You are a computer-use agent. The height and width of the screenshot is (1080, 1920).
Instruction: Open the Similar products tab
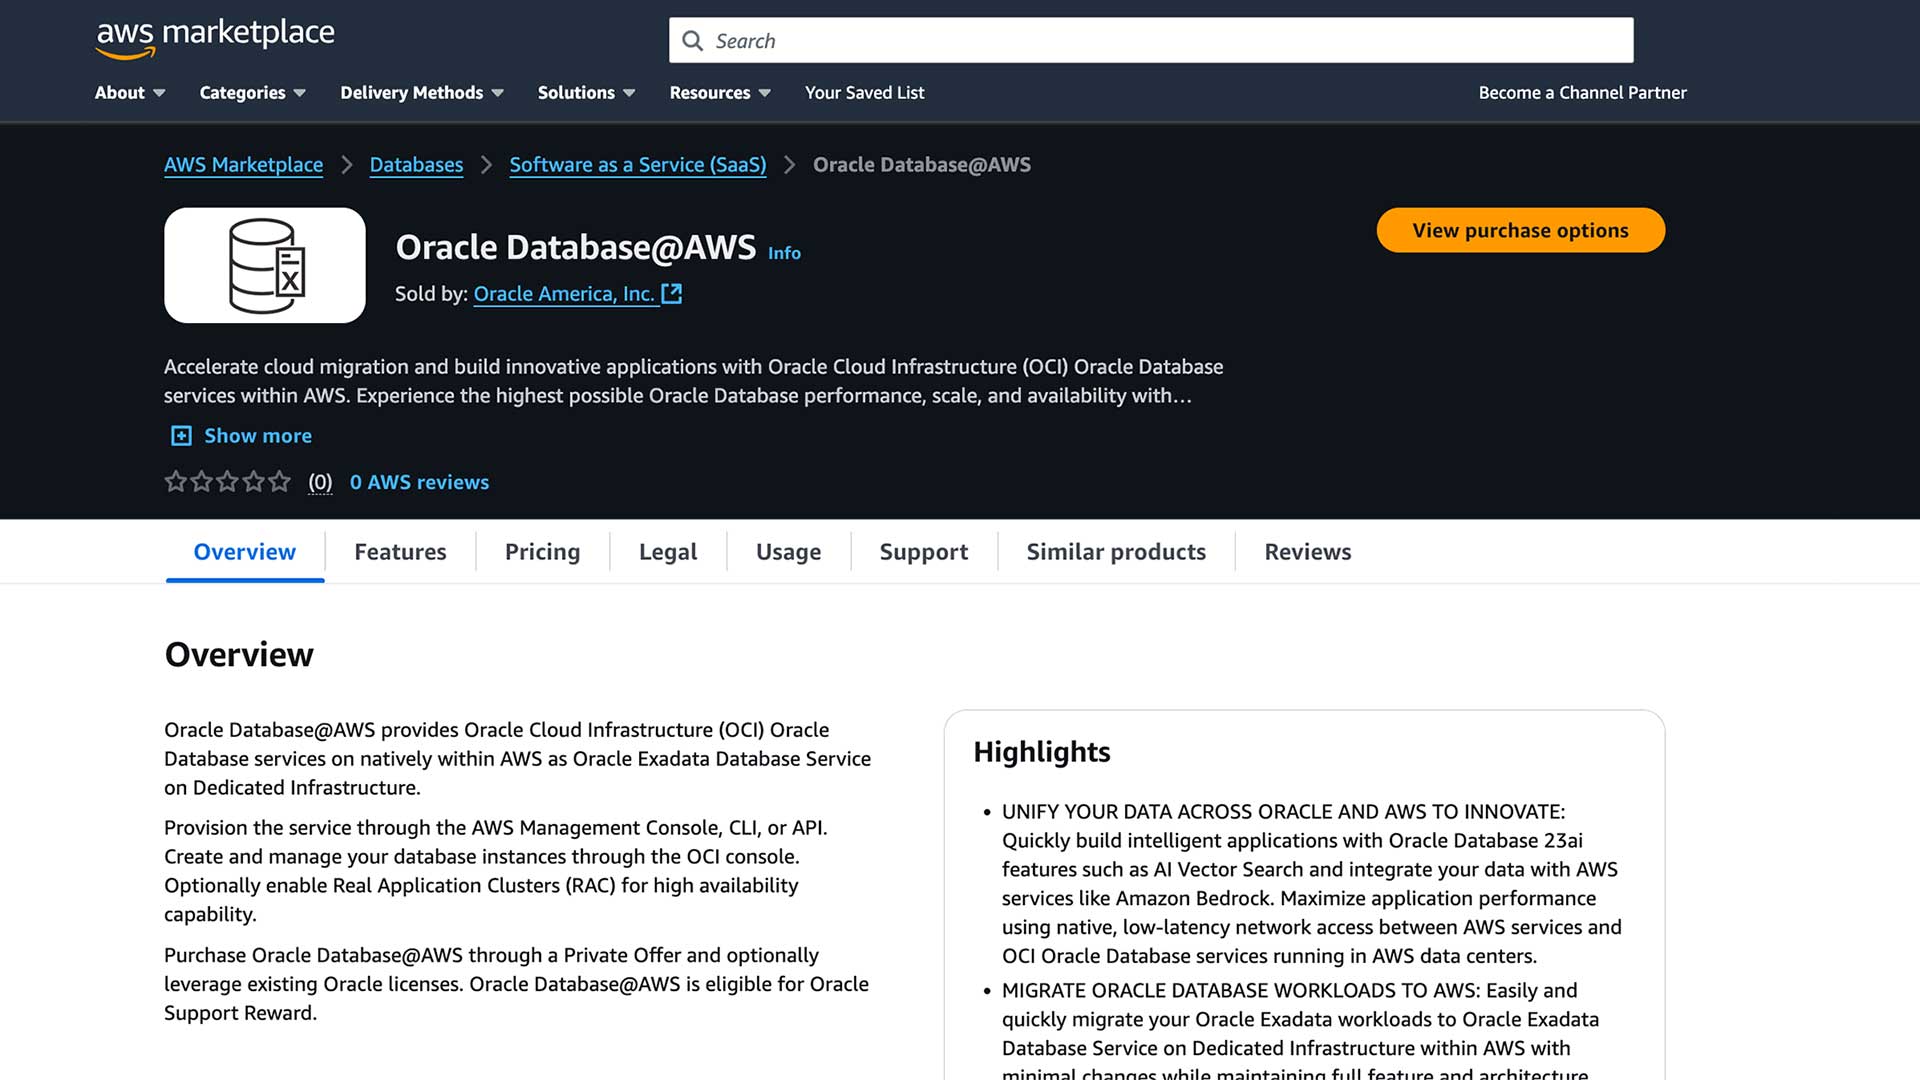(1115, 551)
